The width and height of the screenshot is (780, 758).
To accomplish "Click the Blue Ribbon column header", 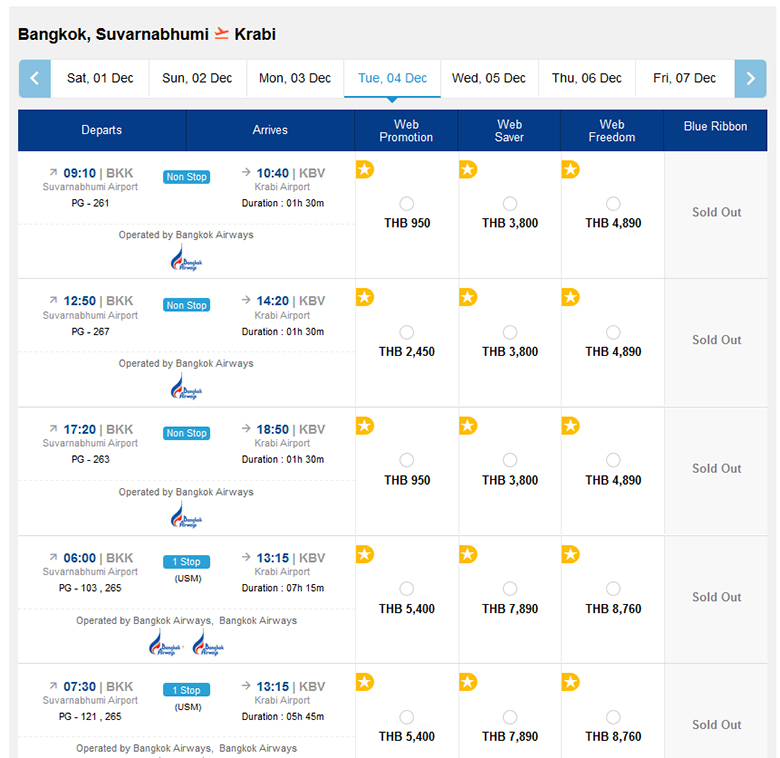I will 715,127.
